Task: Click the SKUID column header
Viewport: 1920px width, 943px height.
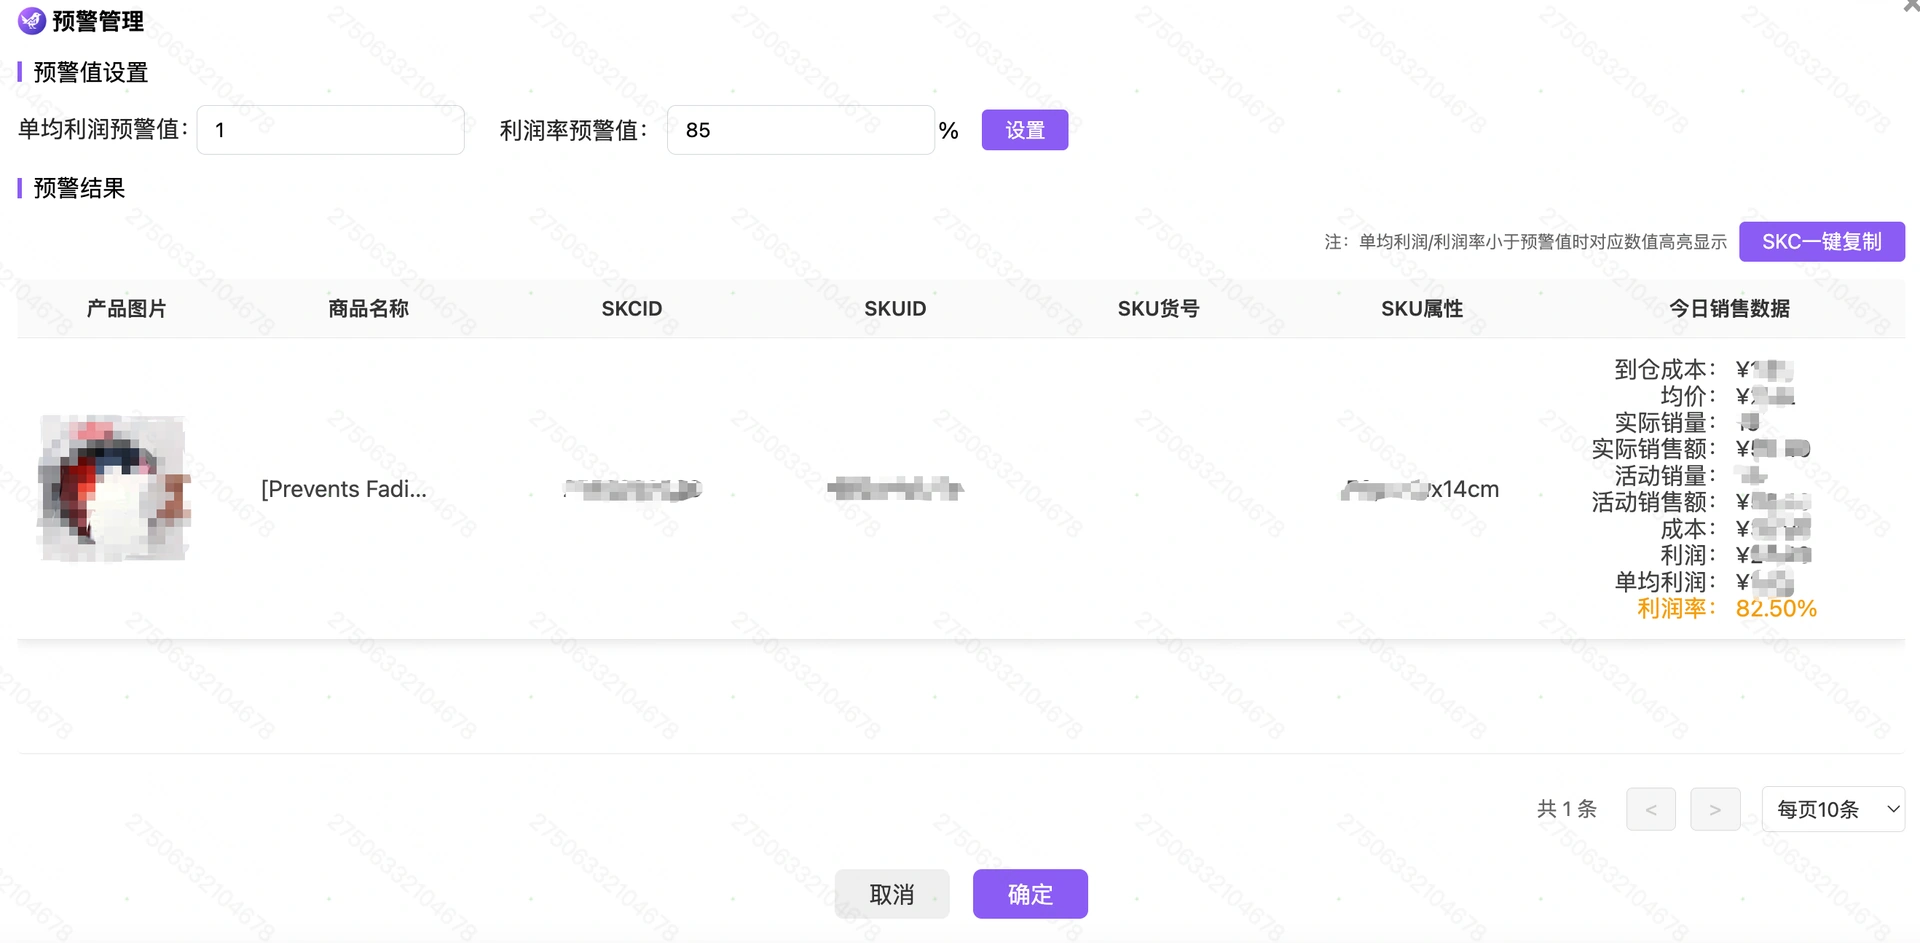Action: point(895,309)
